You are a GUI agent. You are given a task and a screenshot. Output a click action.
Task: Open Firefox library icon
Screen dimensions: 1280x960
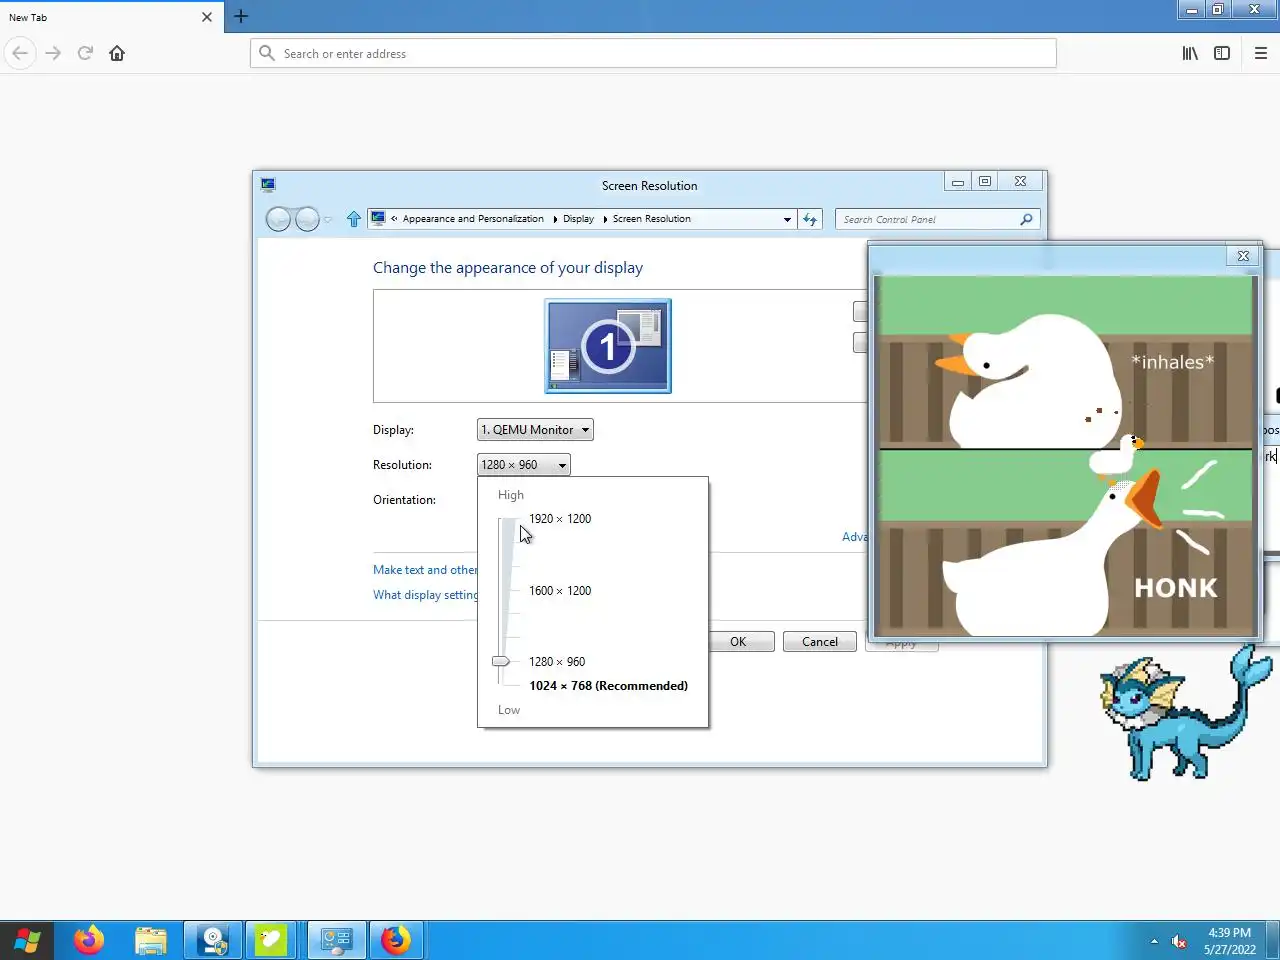pos(1190,53)
